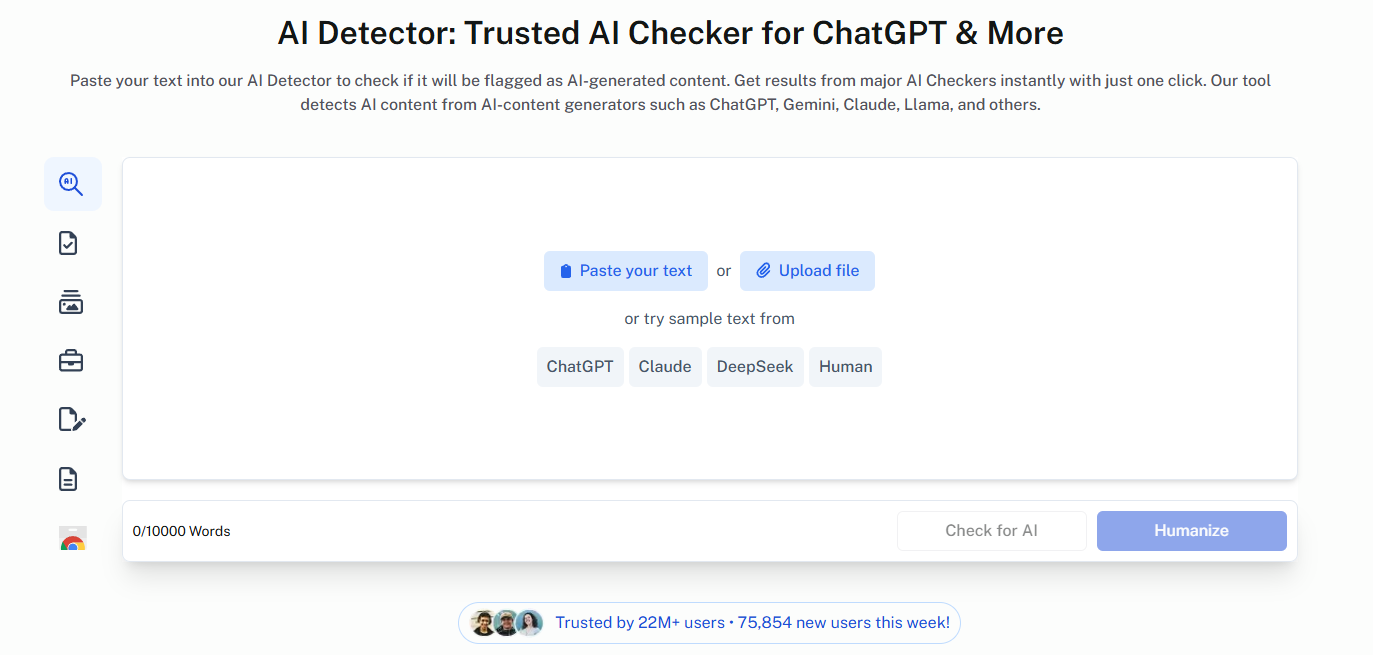The image size is (1373, 655).
Task: Click the paperclip icon on Upload file
Action: pos(763,270)
